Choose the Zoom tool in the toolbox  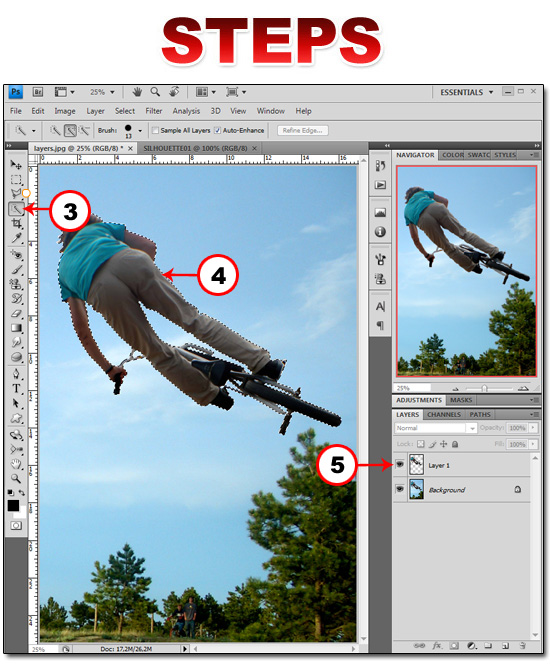(16, 479)
